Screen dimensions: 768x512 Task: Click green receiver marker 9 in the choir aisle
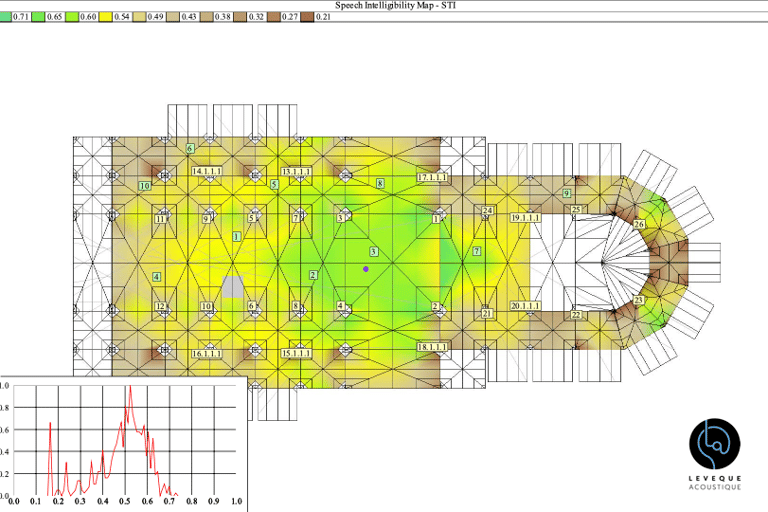click(x=567, y=193)
